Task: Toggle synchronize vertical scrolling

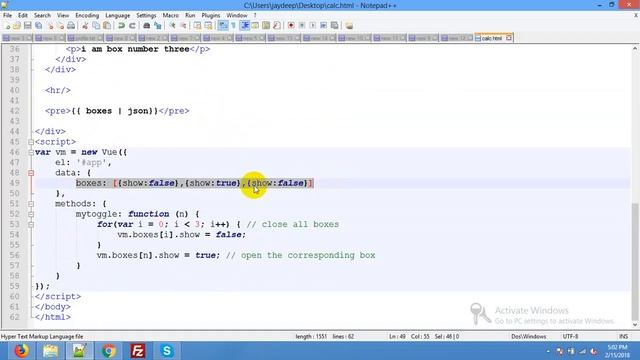Action: [x=197, y=26]
